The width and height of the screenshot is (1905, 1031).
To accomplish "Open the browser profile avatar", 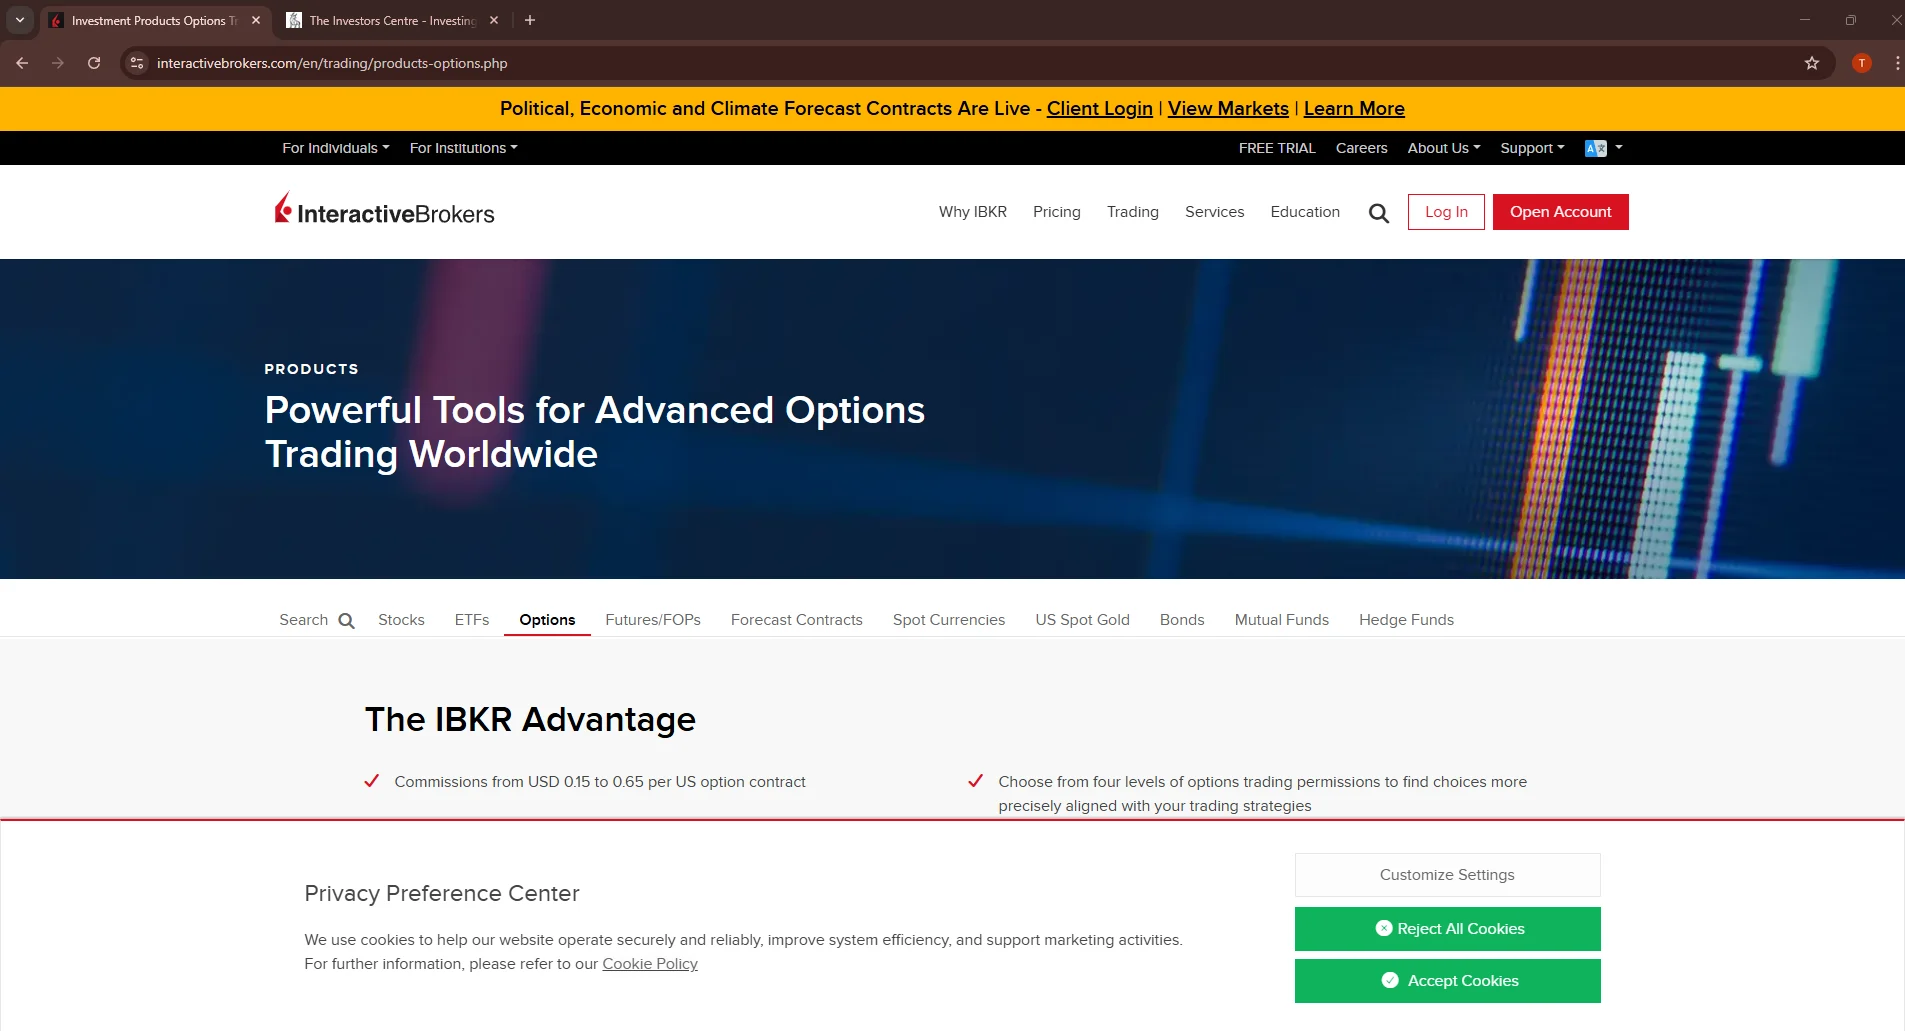I will click(1862, 63).
